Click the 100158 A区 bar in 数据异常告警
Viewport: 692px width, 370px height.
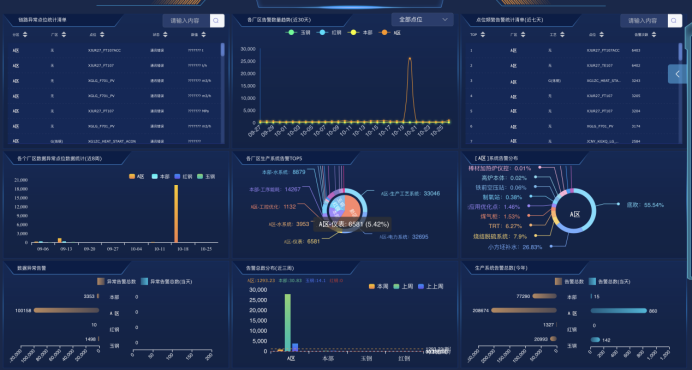[x=66, y=310]
